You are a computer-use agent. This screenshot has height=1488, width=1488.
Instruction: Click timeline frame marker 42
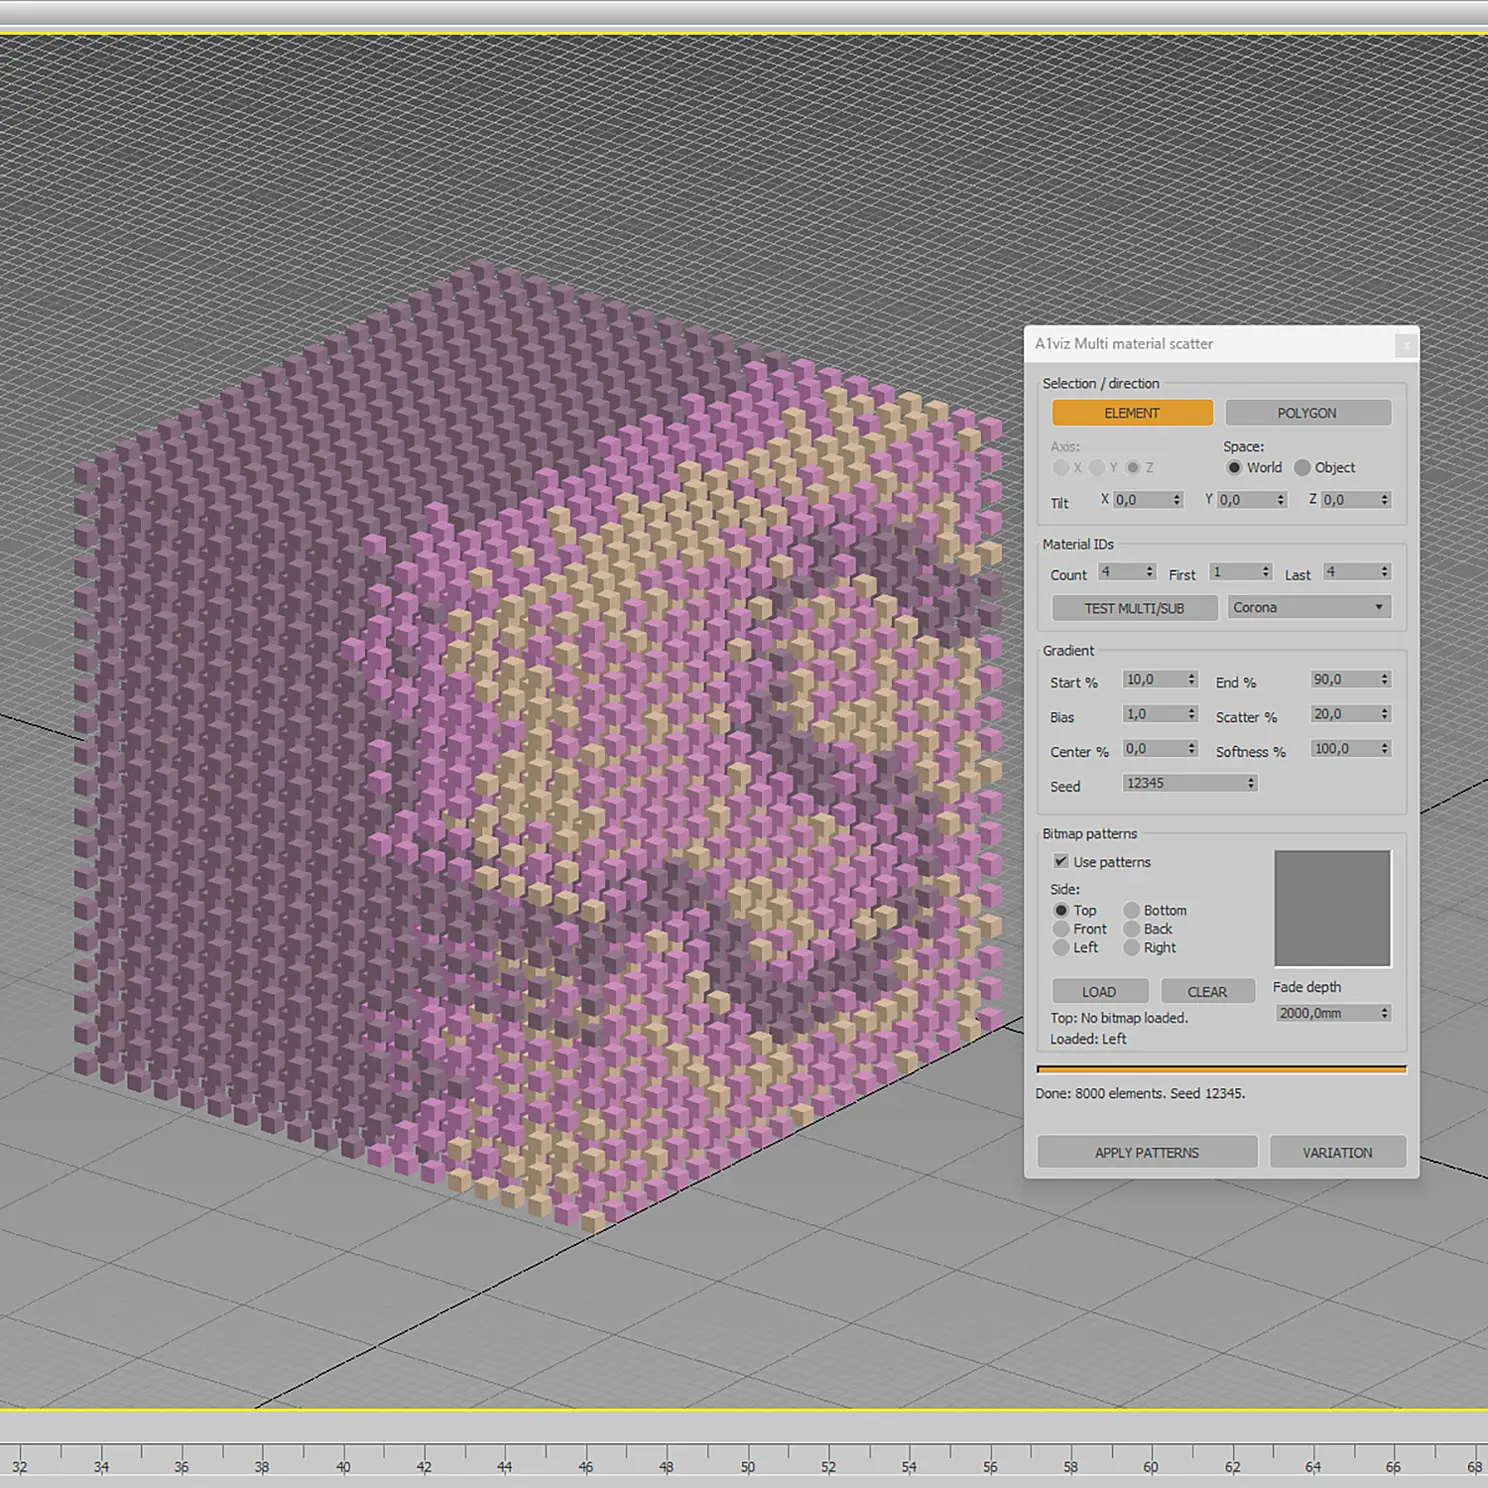(424, 1466)
